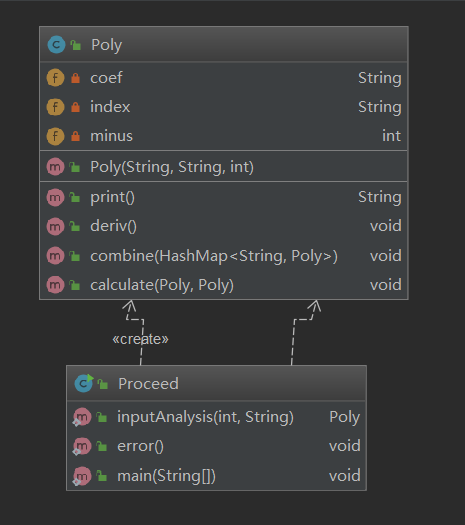Click the method icon beside the Poly constructor

click(x=55, y=167)
